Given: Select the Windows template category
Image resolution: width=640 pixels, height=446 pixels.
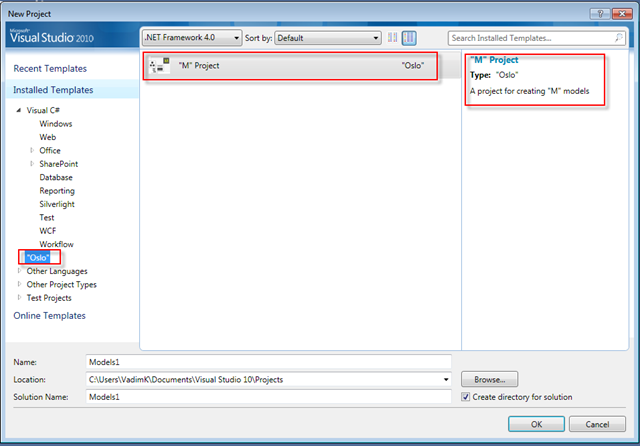Looking at the screenshot, I should coord(56,124).
